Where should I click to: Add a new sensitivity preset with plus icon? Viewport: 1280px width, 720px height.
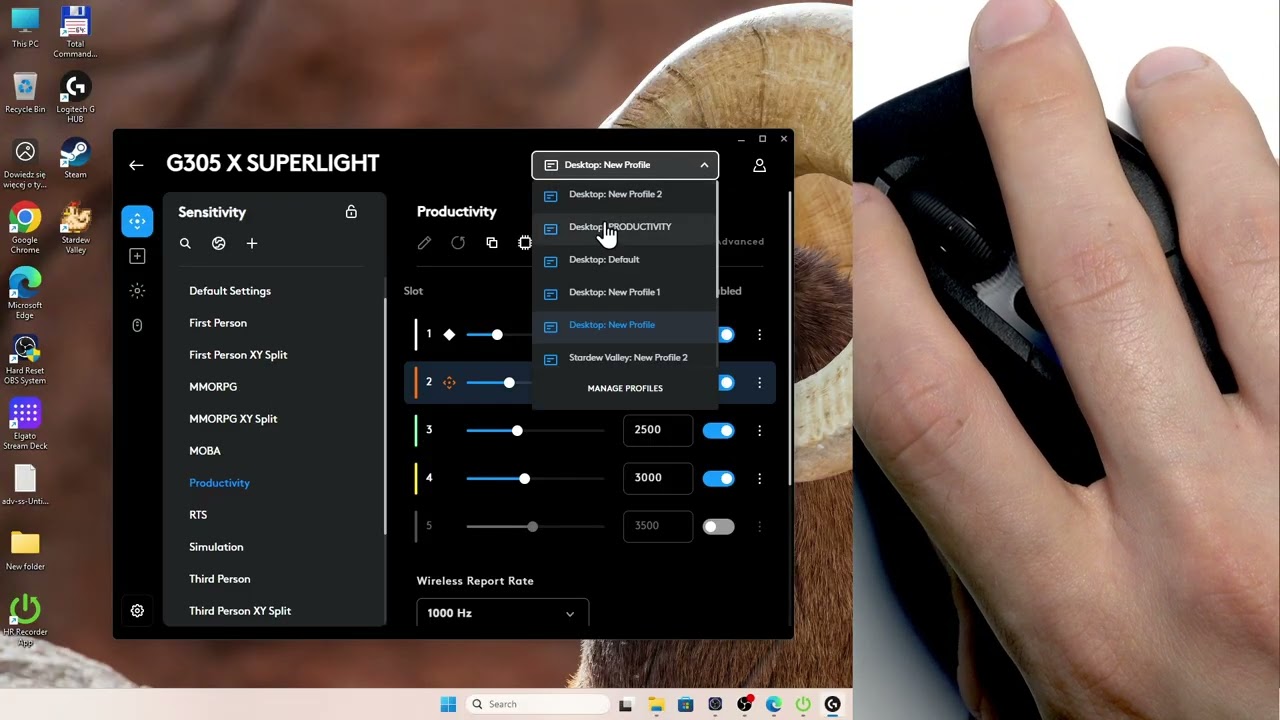252,243
